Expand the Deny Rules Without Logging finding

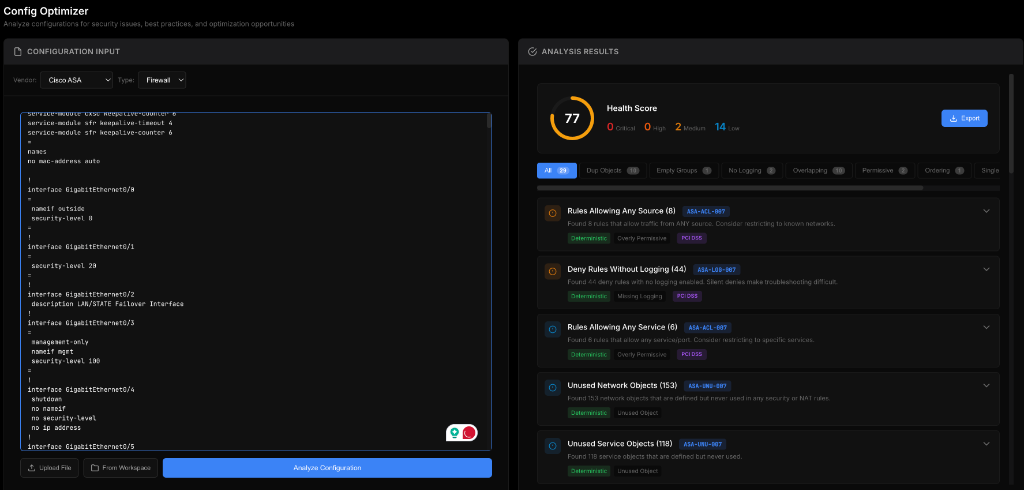[x=986, y=269]
